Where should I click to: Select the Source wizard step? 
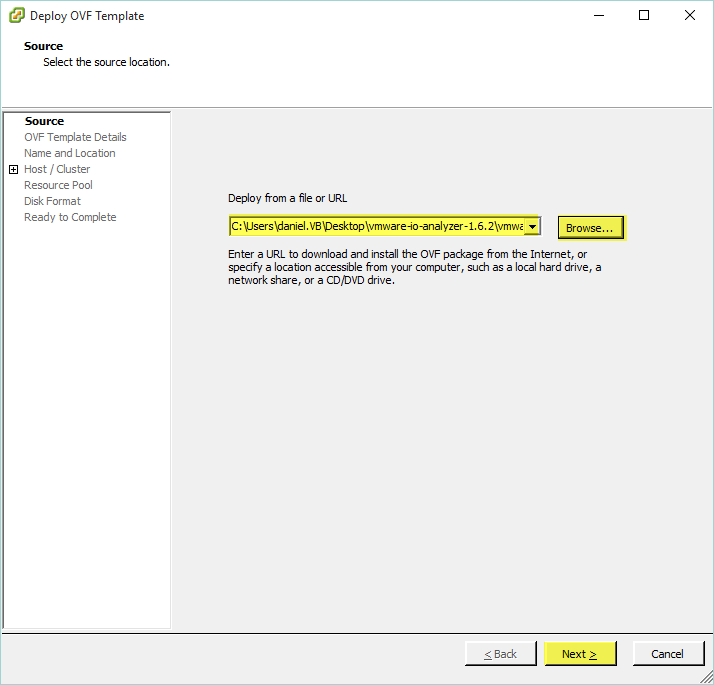click(44, 121)
